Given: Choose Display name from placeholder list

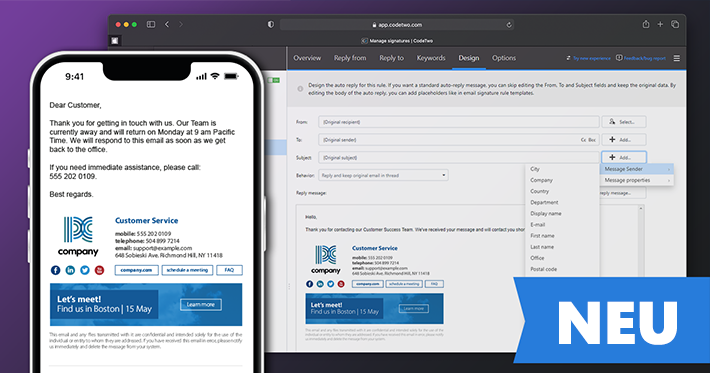Looking at the screenshot, I should [x=546, y=213].
